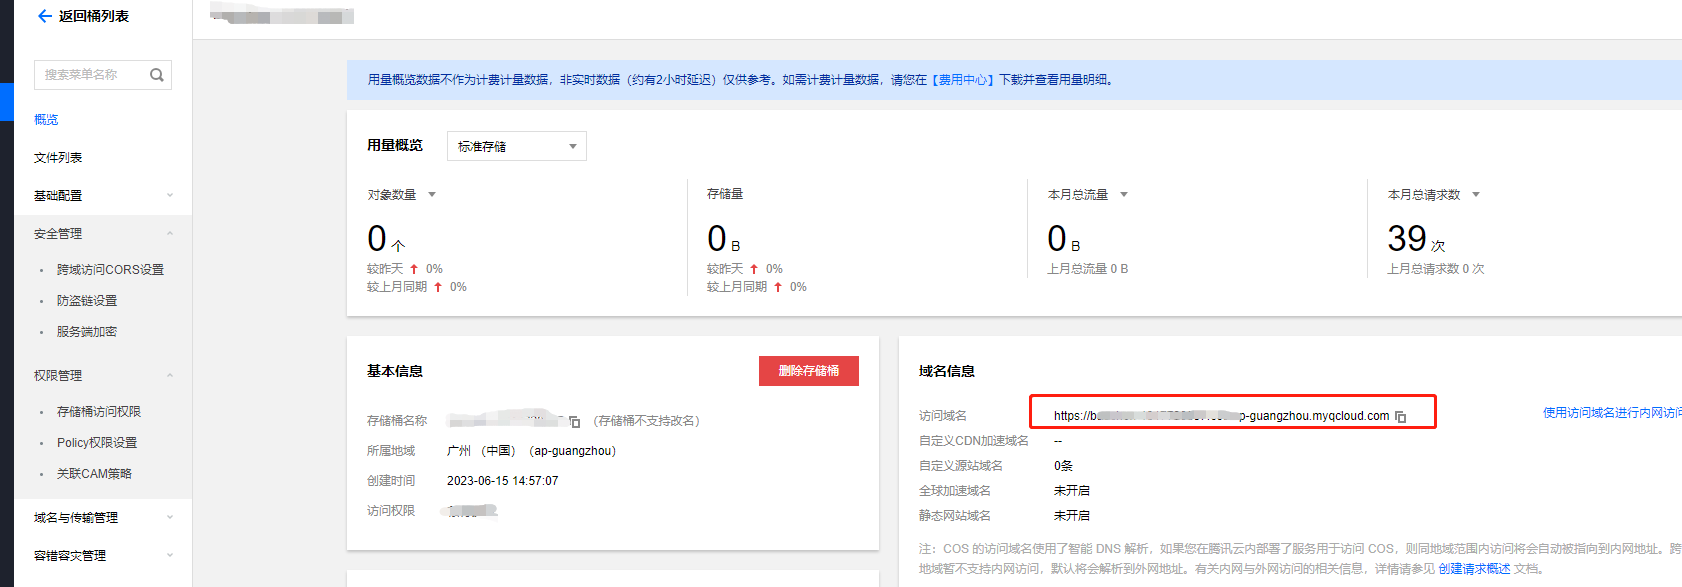This screenshot has width=1682, height=587.
Task: Open the 对象数量 dropdown arrow
Action: coord(432,195)
